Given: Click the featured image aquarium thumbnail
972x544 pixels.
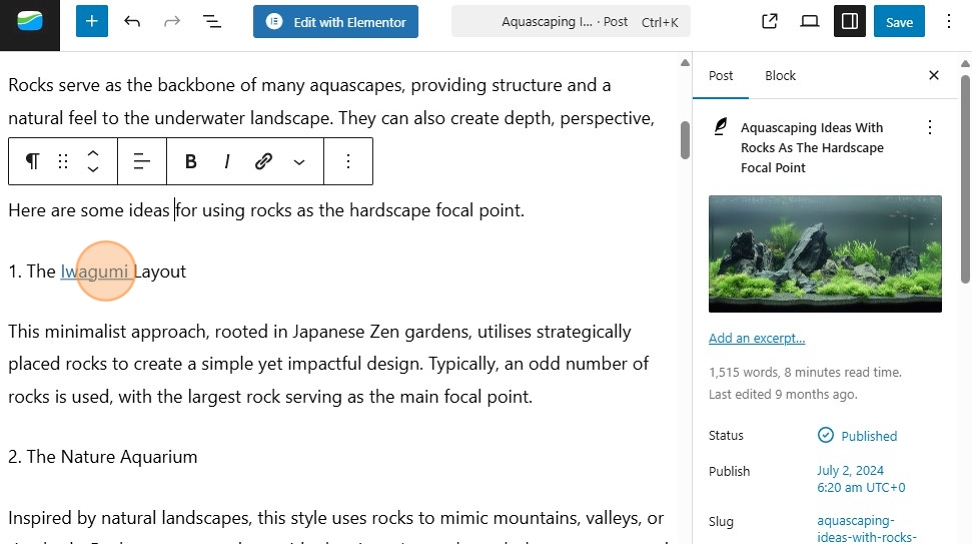Looking at the screenshot, I should pos(825,253).
